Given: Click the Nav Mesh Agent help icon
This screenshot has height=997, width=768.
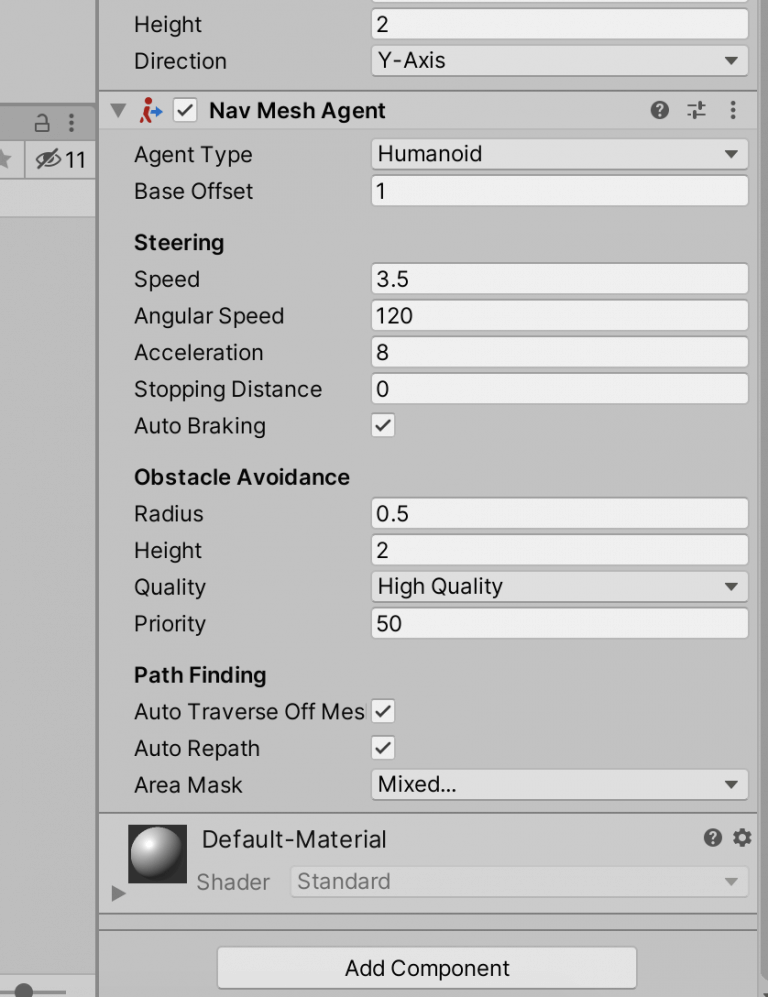Looking at the screenshot, I should 659,110.
